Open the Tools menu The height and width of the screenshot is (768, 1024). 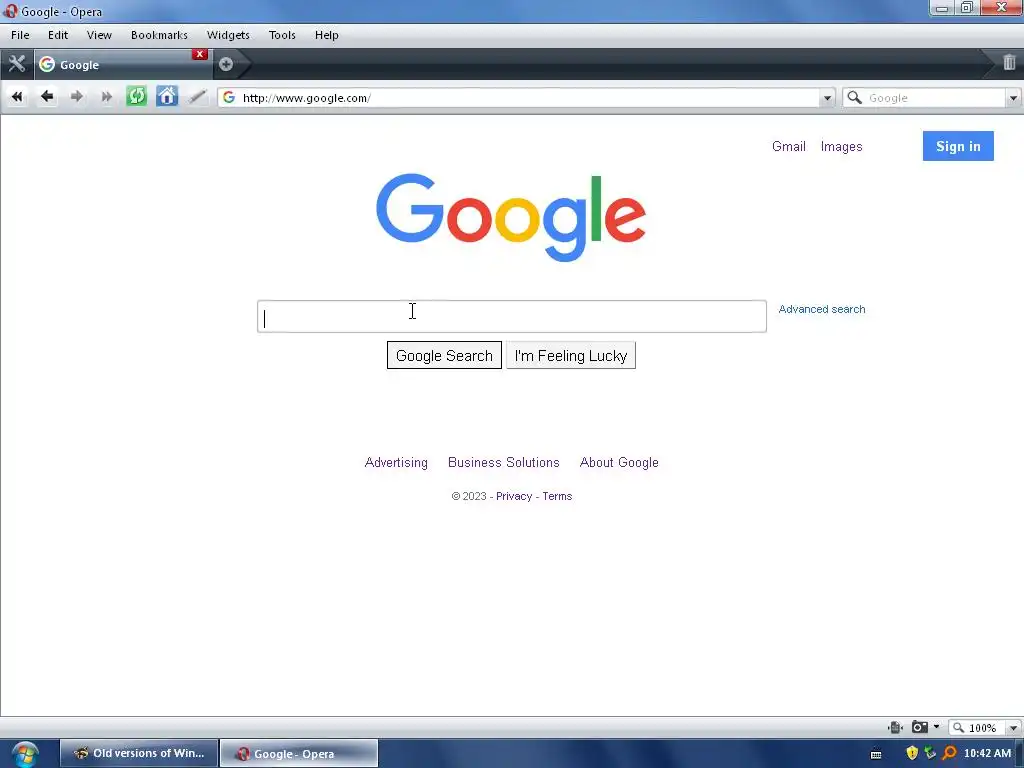pos(282,35)
